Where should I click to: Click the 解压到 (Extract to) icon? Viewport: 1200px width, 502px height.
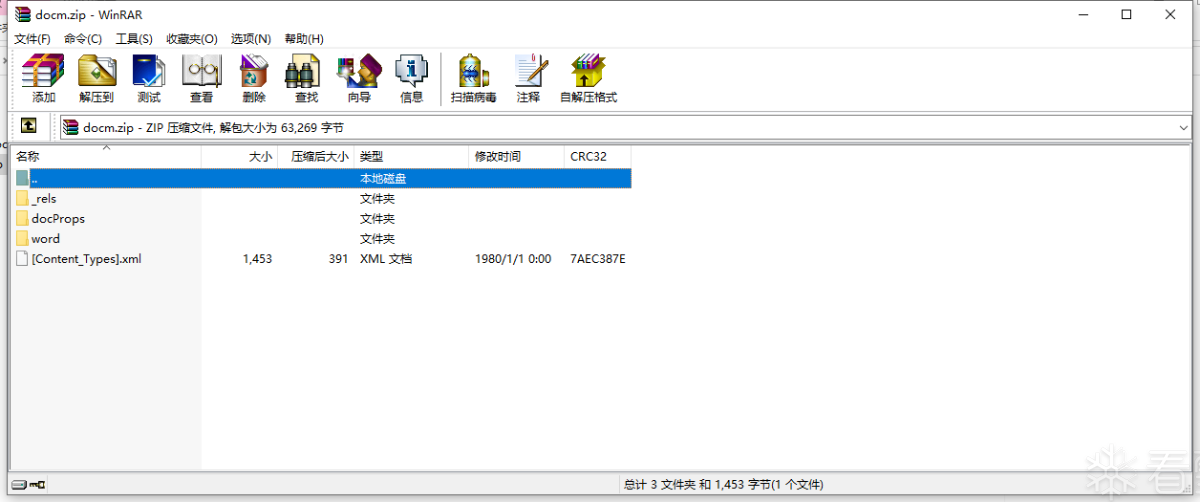click(x=97, y=79)
